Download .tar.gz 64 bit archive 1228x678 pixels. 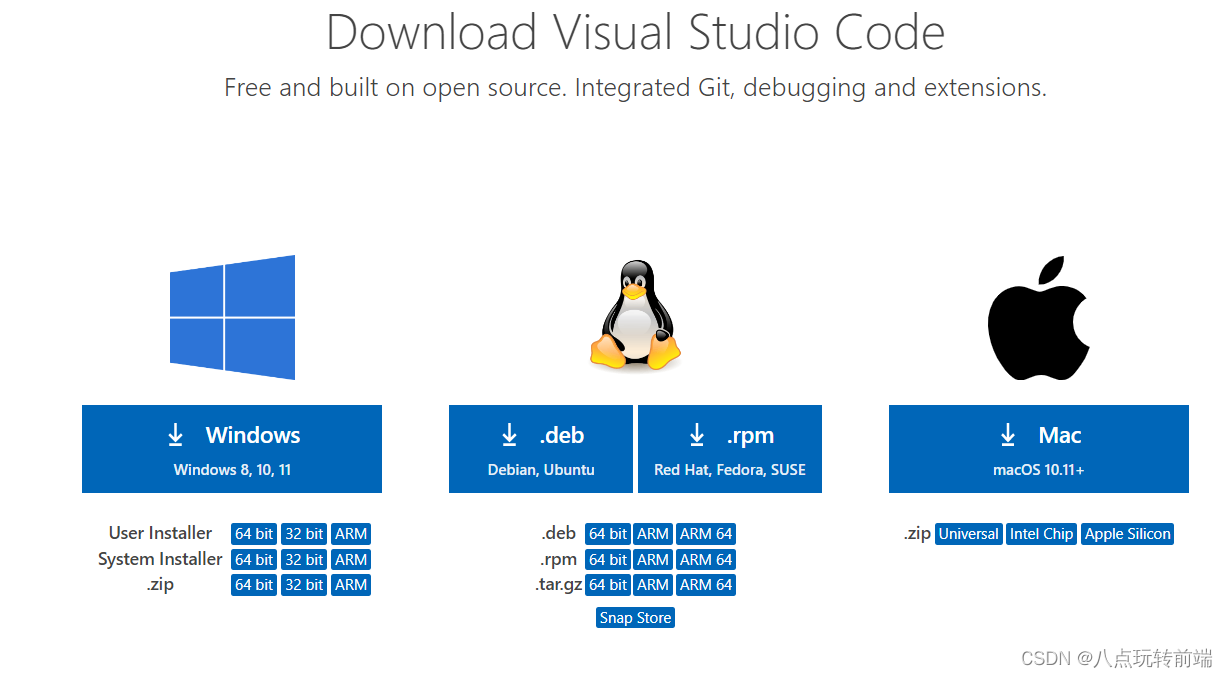coord(608,585)
